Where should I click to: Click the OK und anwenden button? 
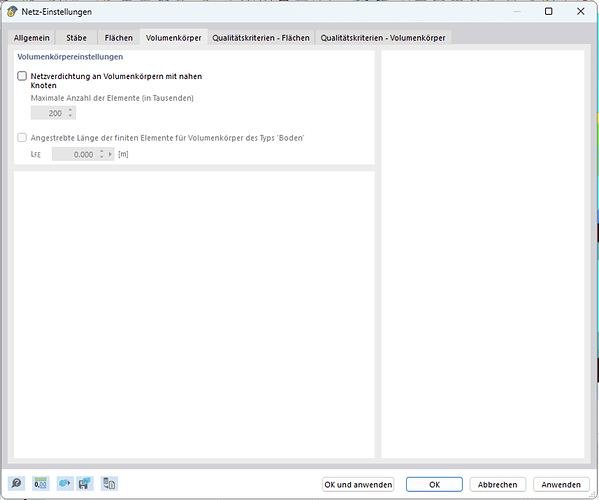(358, 484)
